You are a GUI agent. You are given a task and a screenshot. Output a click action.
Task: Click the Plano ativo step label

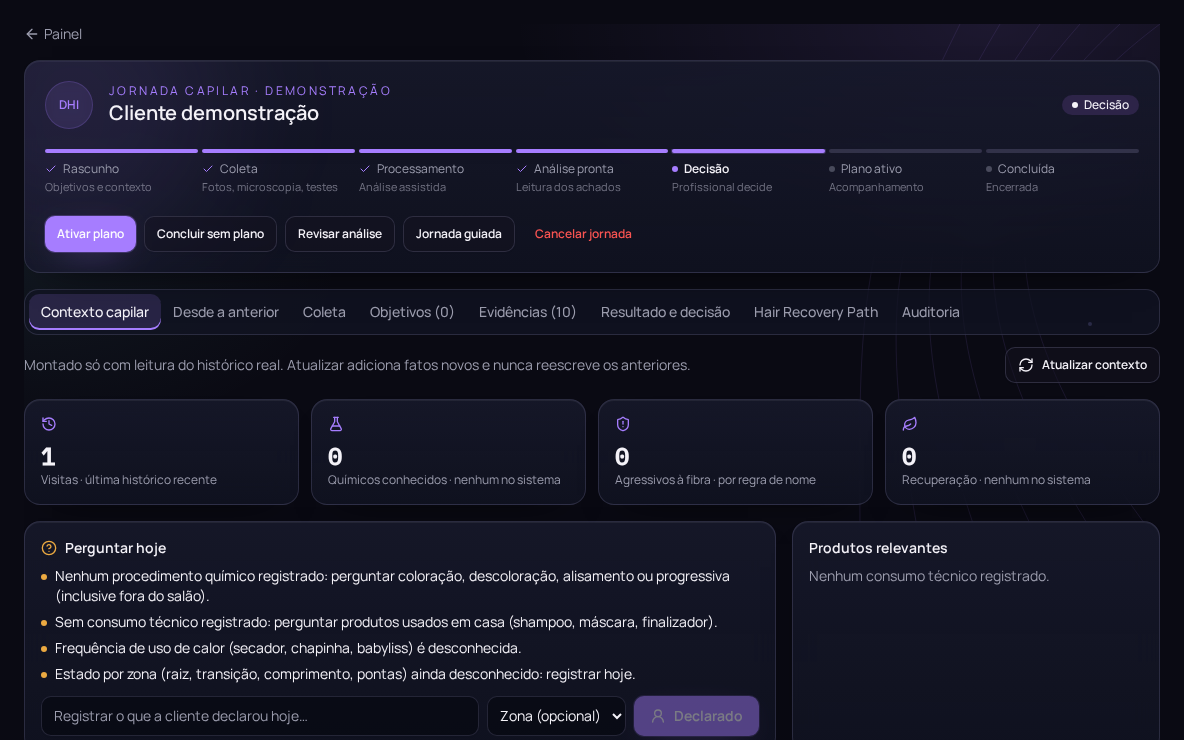[871, 168]
